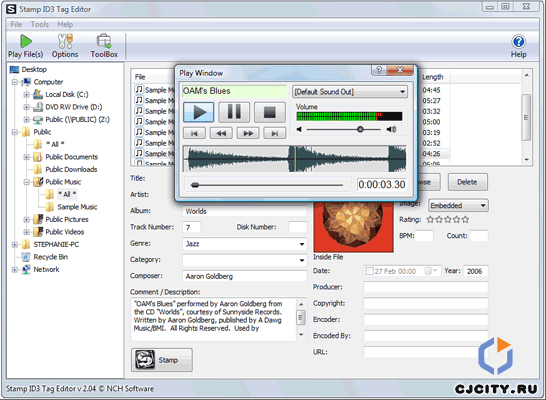
Task: Skip to end of track button
Action: pyautogui.click(x=275, y=133)
